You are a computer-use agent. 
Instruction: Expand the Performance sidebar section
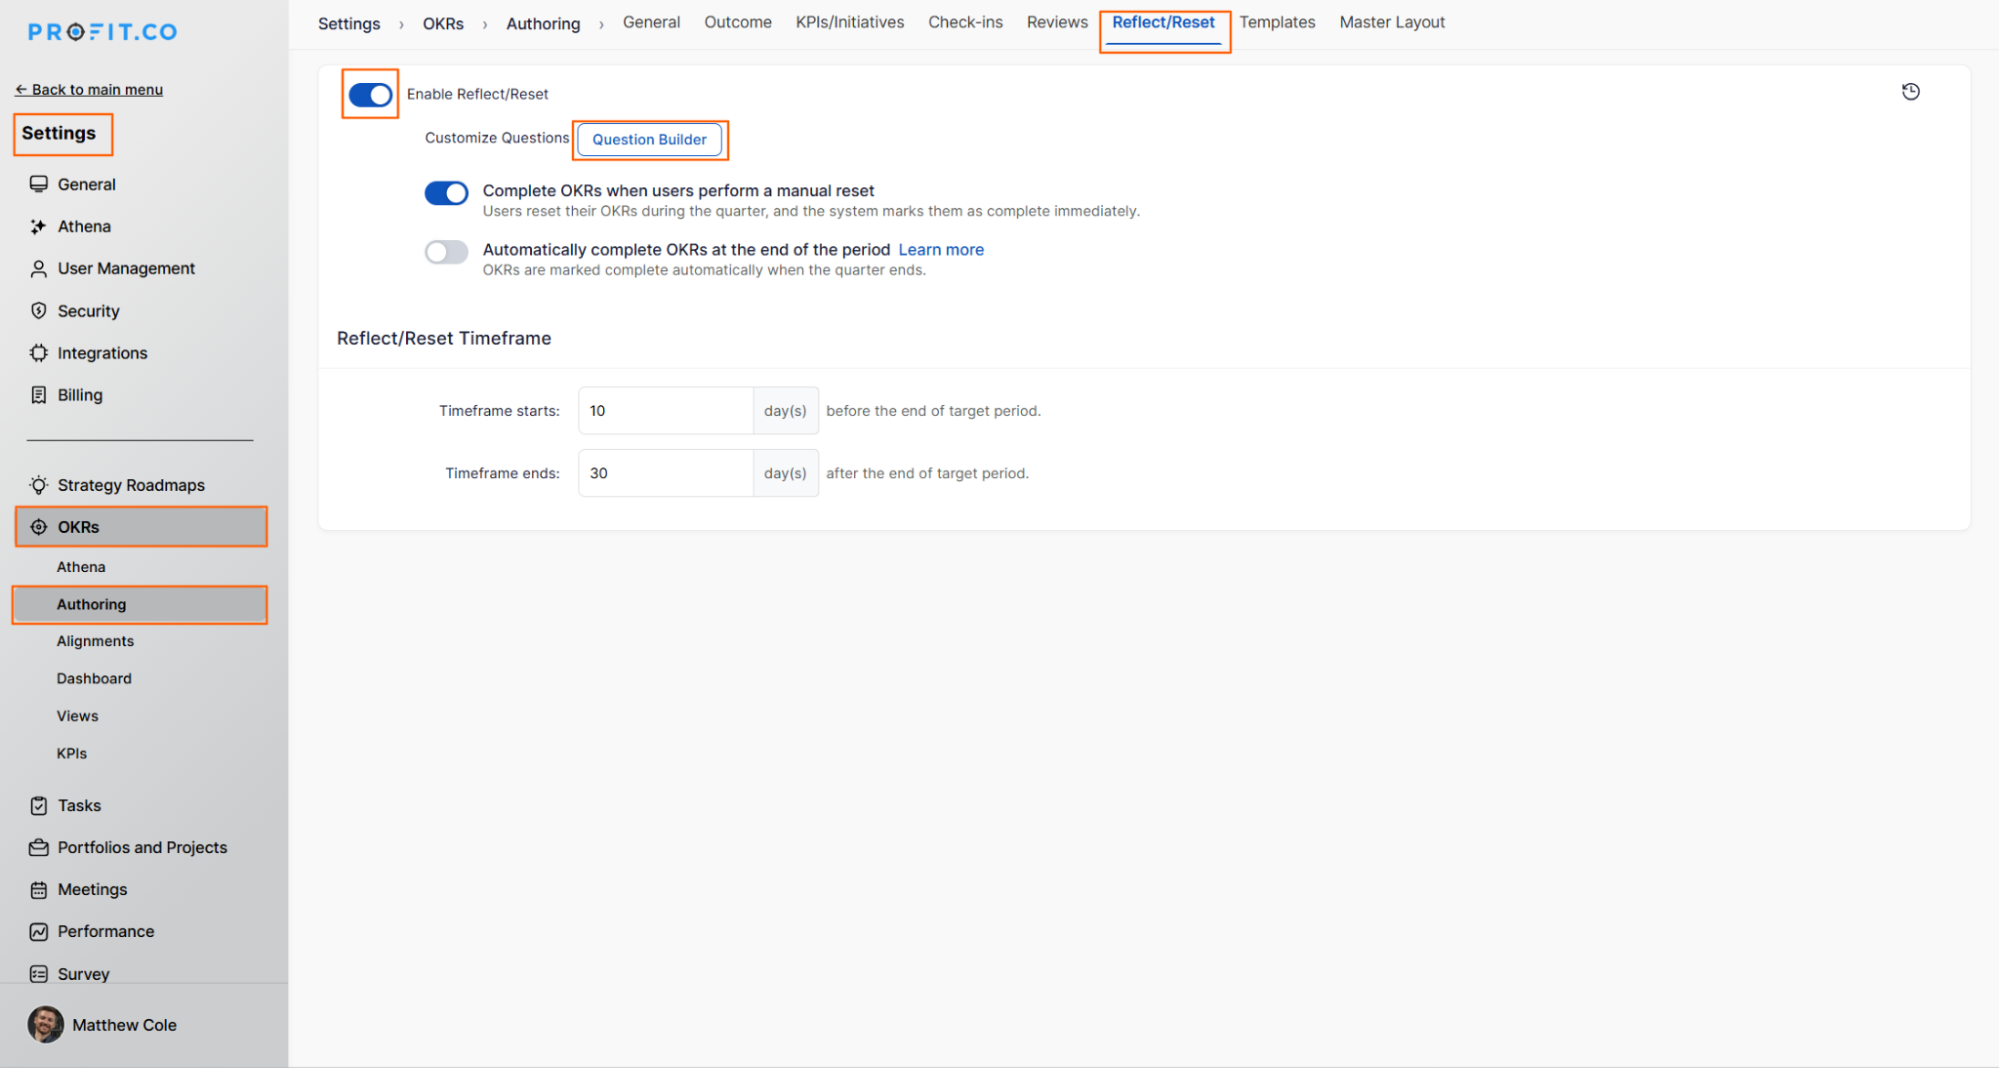pos(105,932)
